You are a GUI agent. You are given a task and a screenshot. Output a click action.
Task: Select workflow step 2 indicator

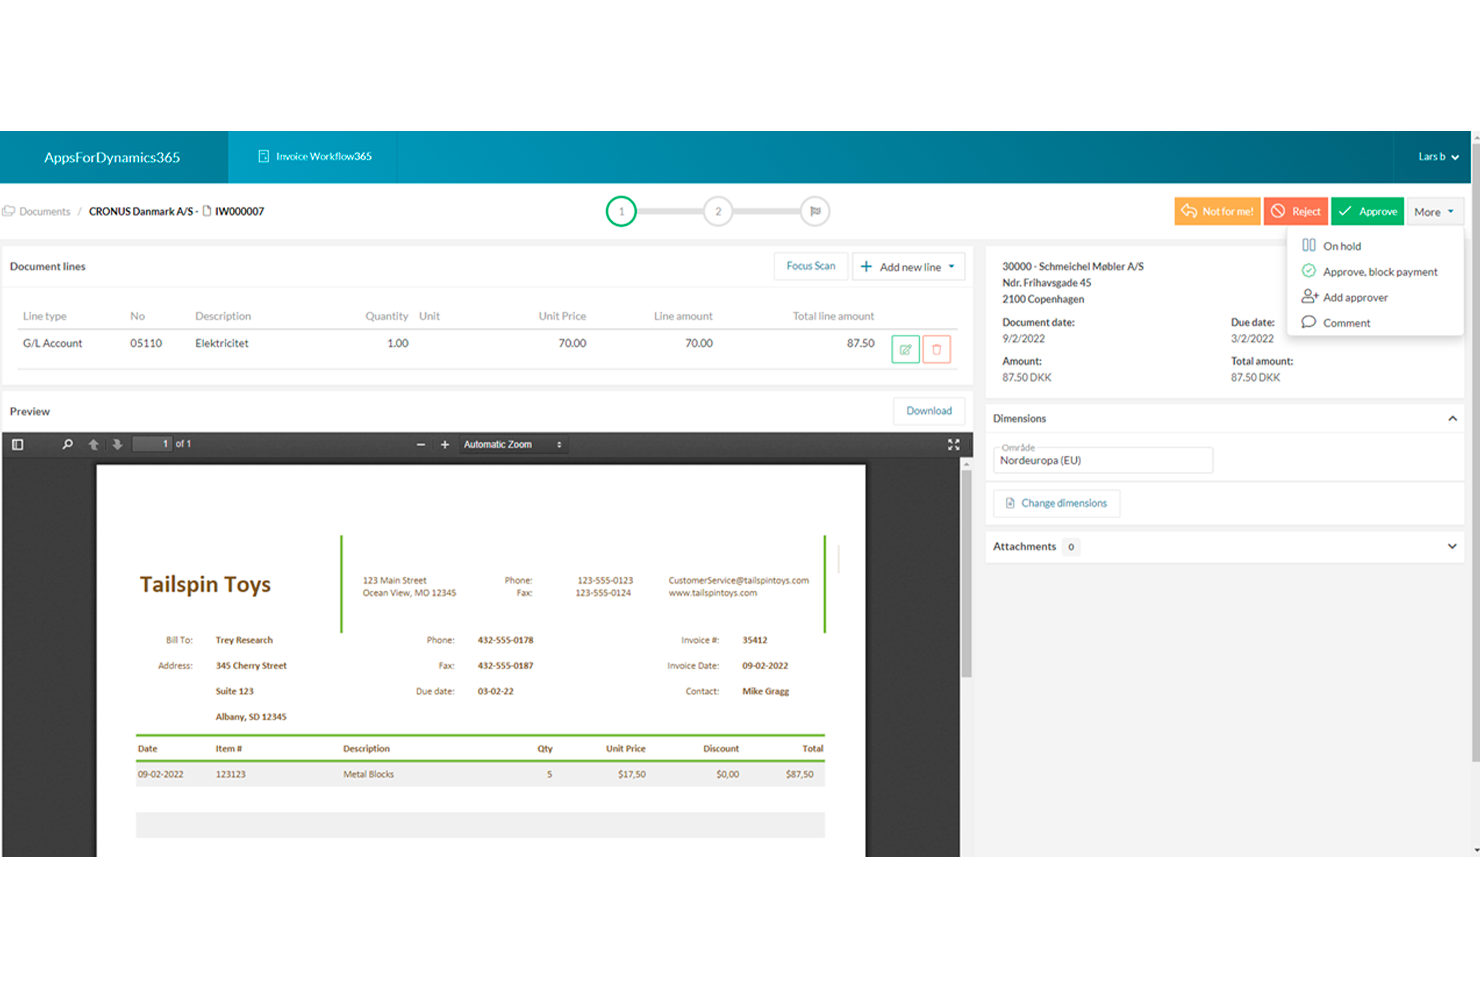click(x=718, y=211)
